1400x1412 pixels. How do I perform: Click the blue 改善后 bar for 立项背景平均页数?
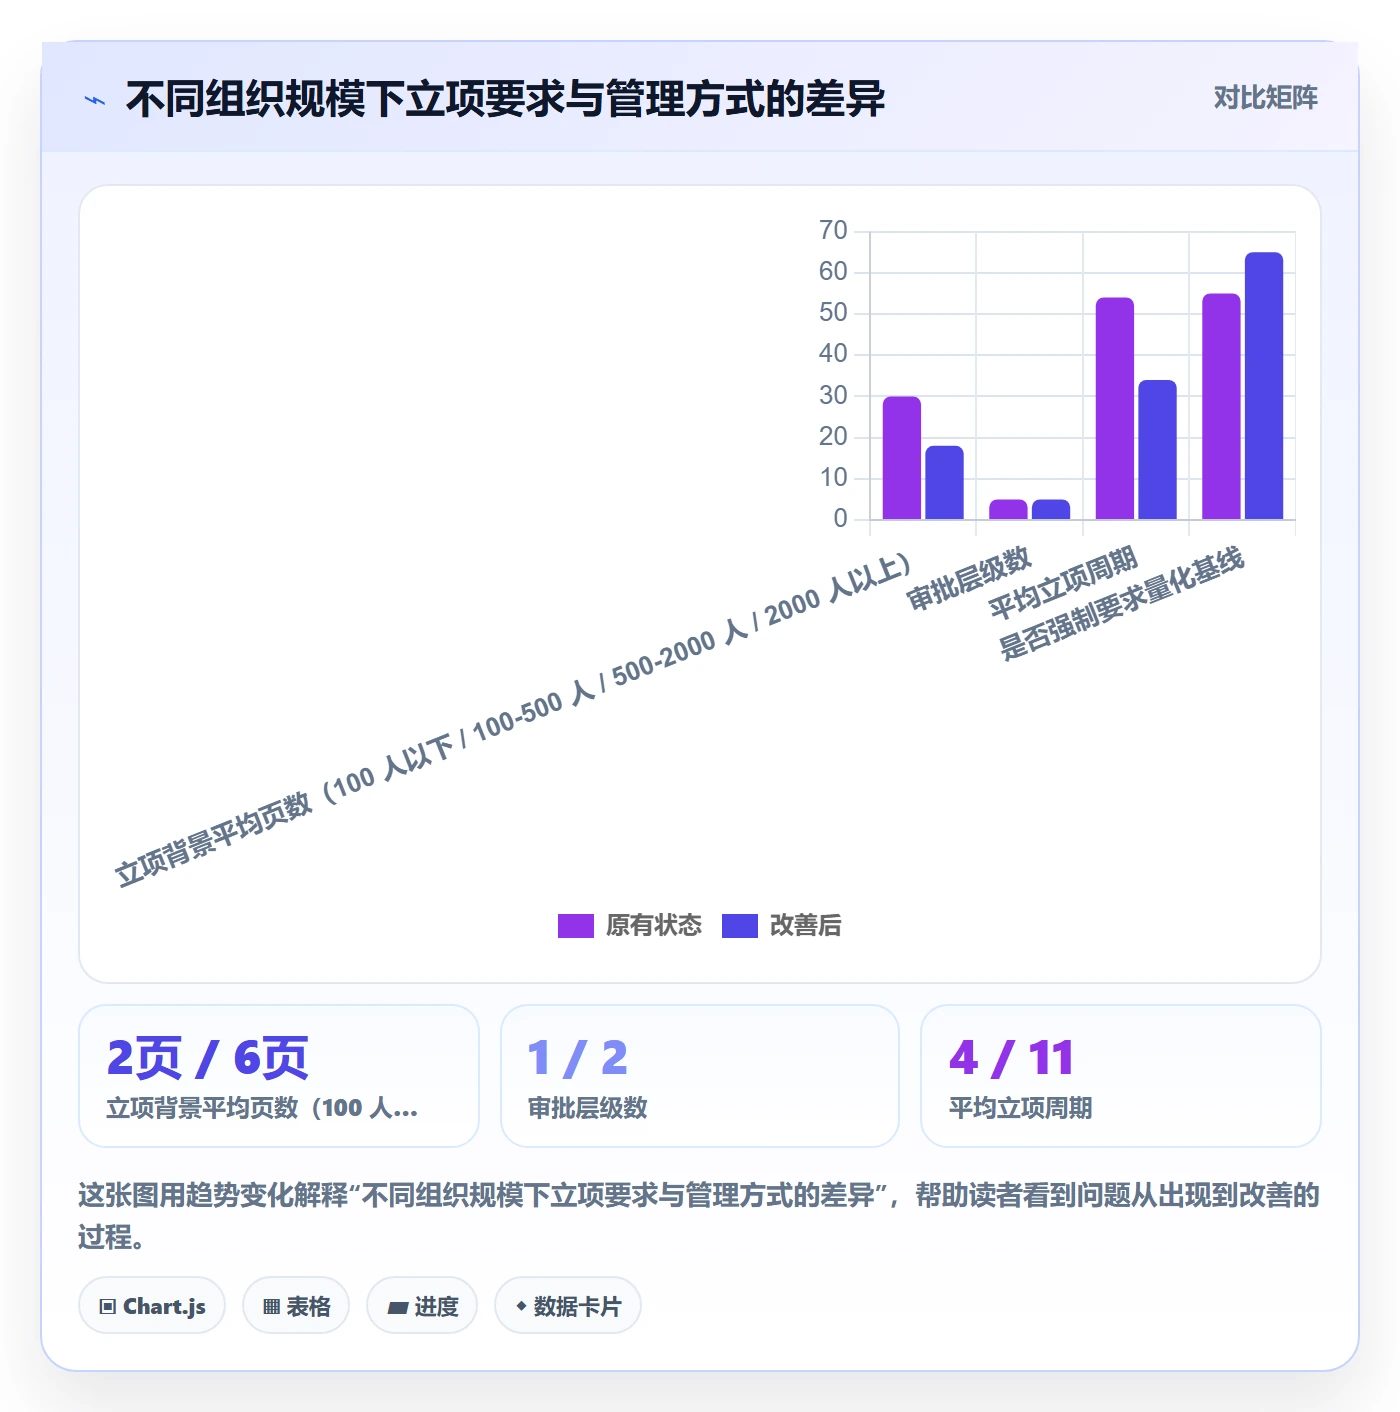[945, 483]
